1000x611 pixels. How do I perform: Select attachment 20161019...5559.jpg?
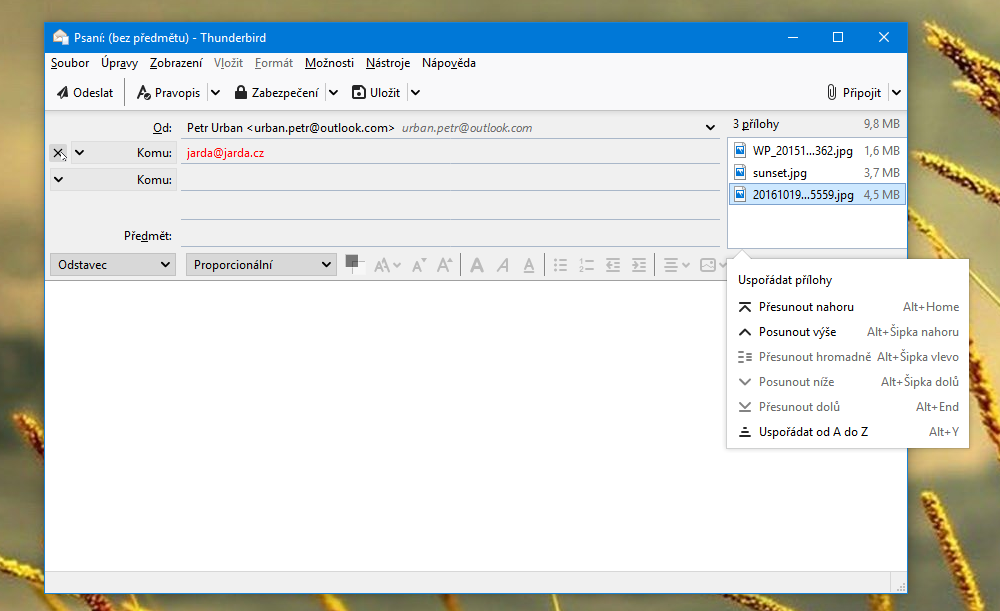coord(817,195)
